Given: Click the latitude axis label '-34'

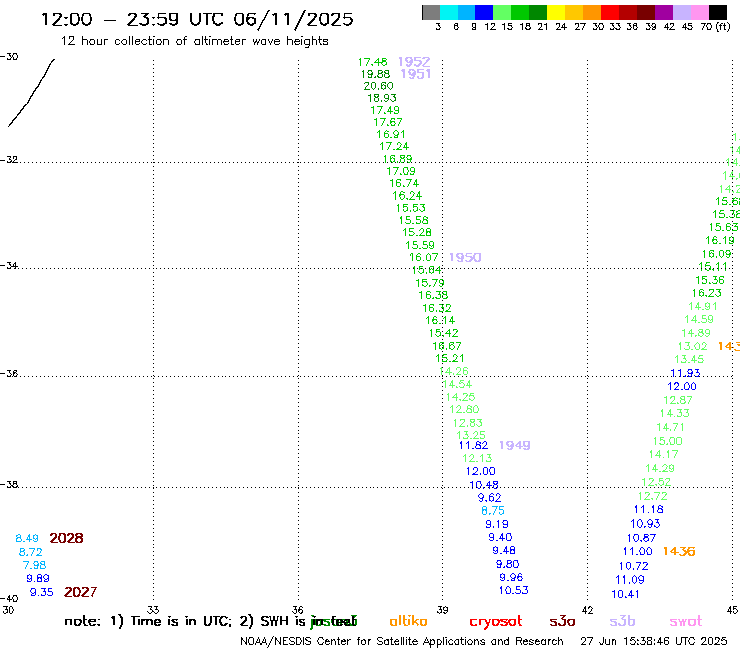Looking at the screenshot, I should coord(9,265).
